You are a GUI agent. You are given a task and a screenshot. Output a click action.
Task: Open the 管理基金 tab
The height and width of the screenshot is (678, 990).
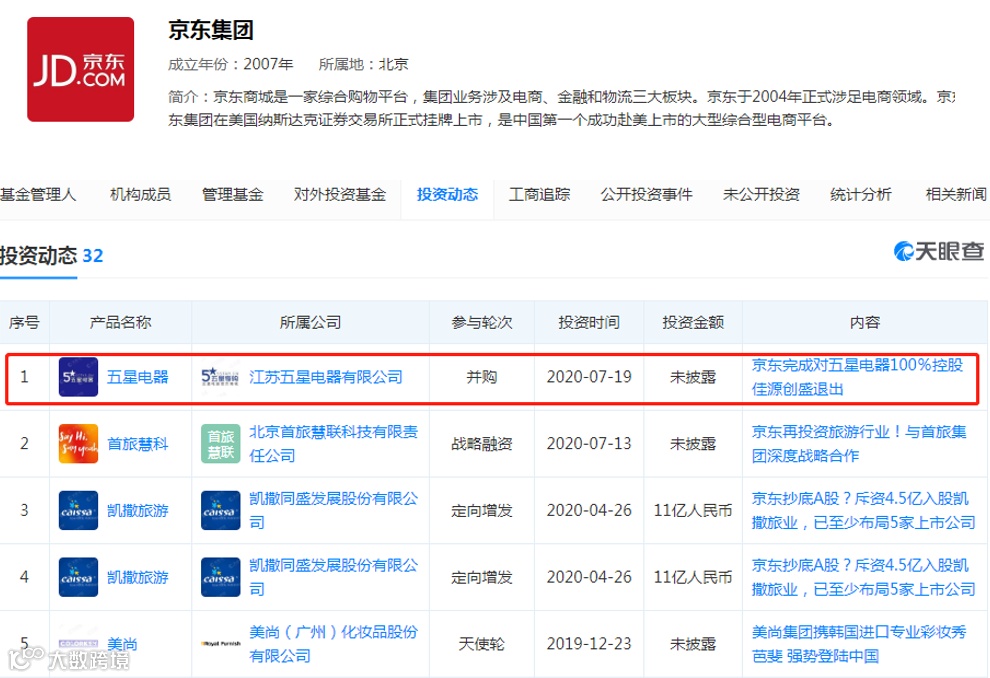[x=232, y=194]
